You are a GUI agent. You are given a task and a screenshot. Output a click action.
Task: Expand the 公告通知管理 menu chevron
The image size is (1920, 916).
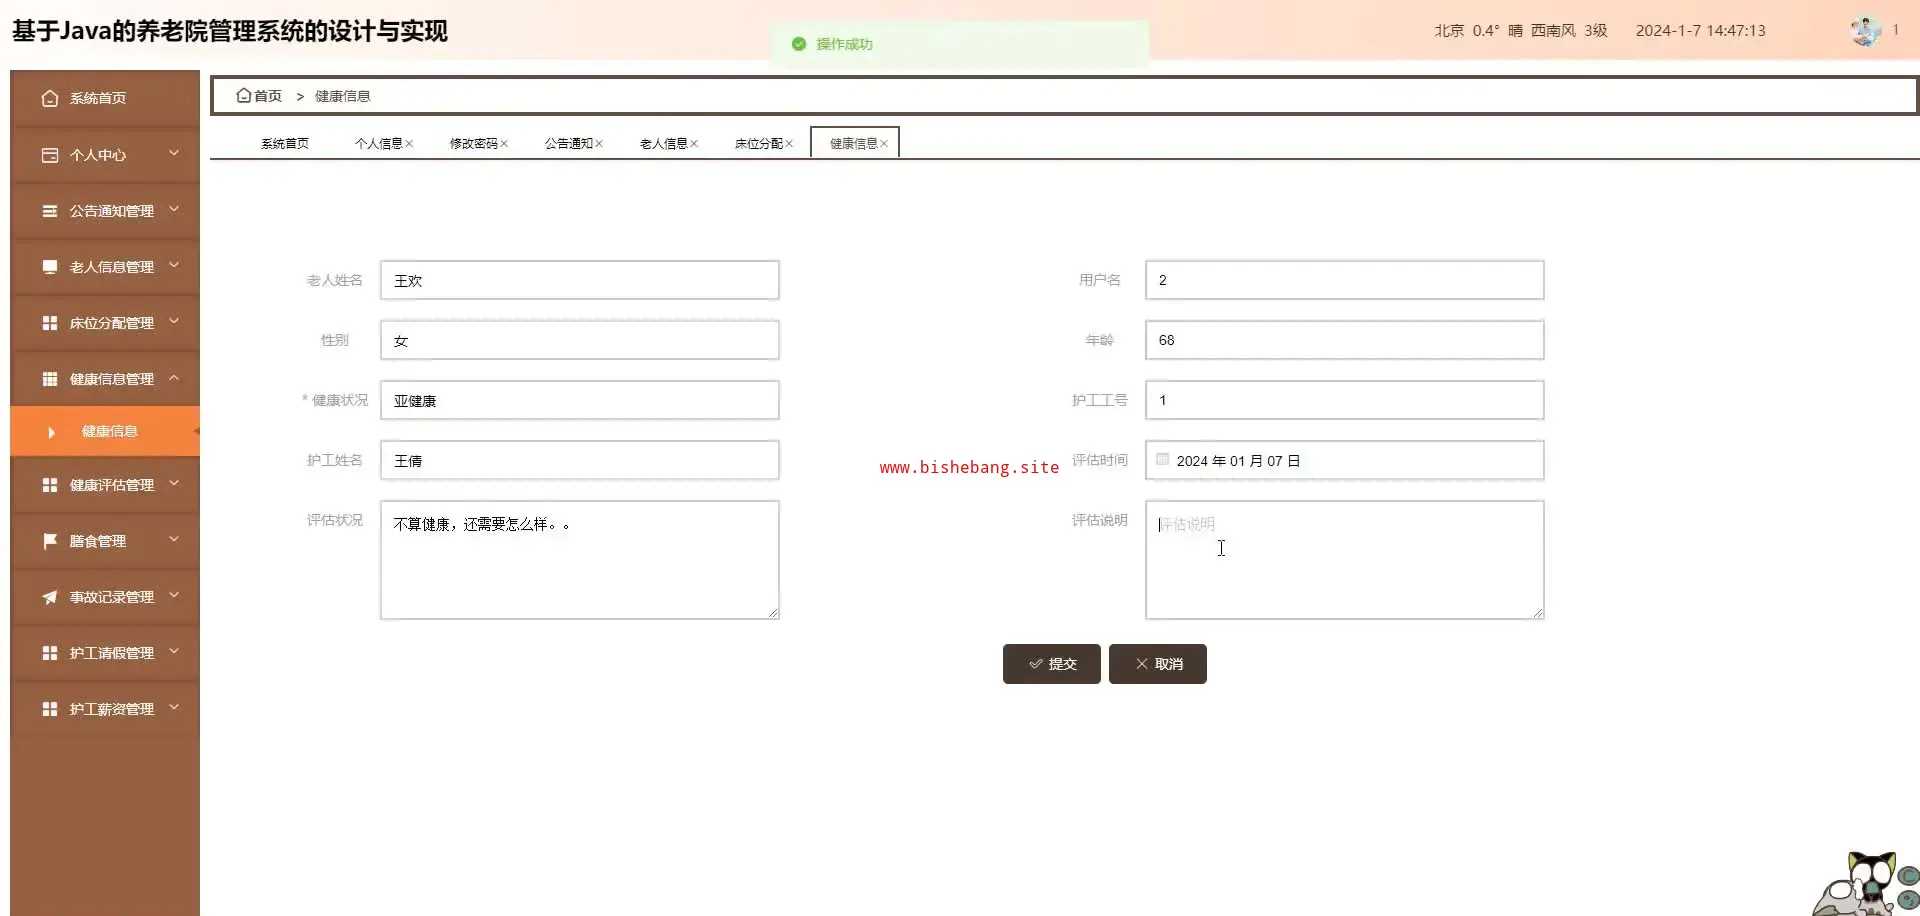[x=174, y=209]
